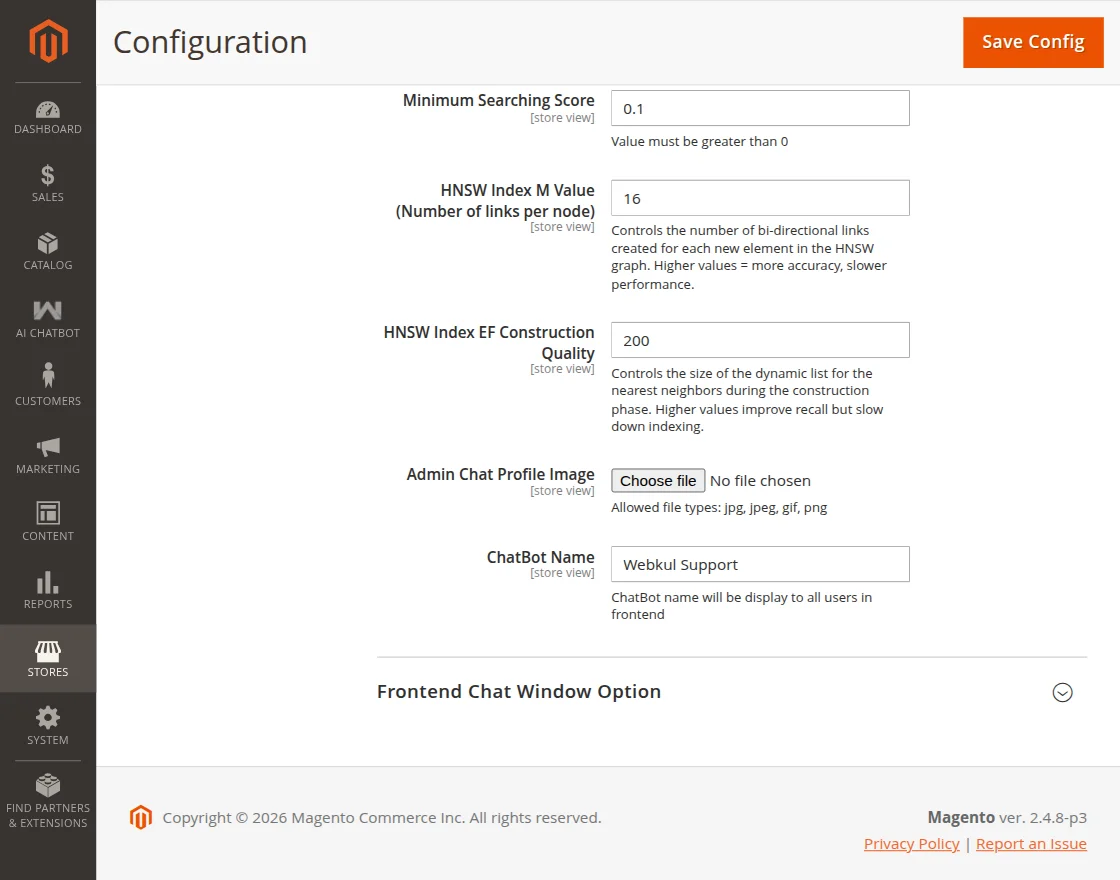The image size is (1120, 880).
Task: Click the Magento logo in sidebar
Action: [x=48, y=41]
